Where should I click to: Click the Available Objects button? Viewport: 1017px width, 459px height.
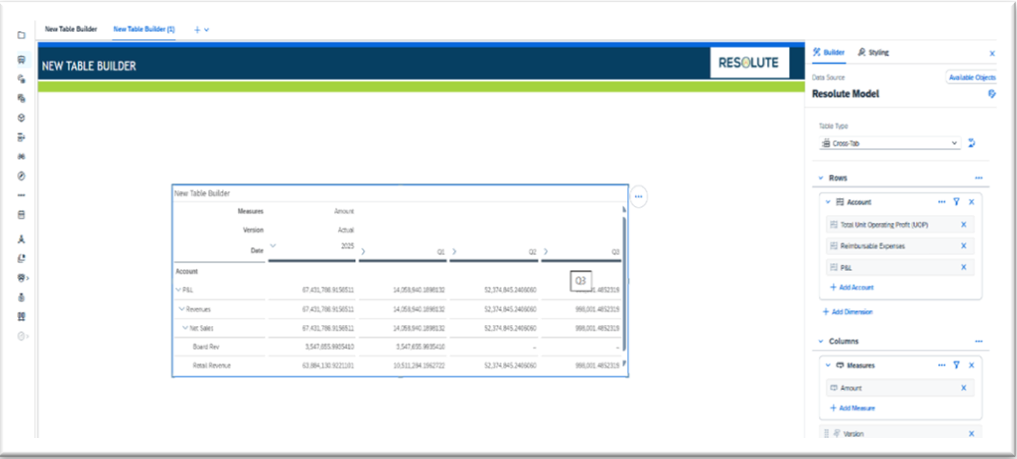[x=970, y=77]
